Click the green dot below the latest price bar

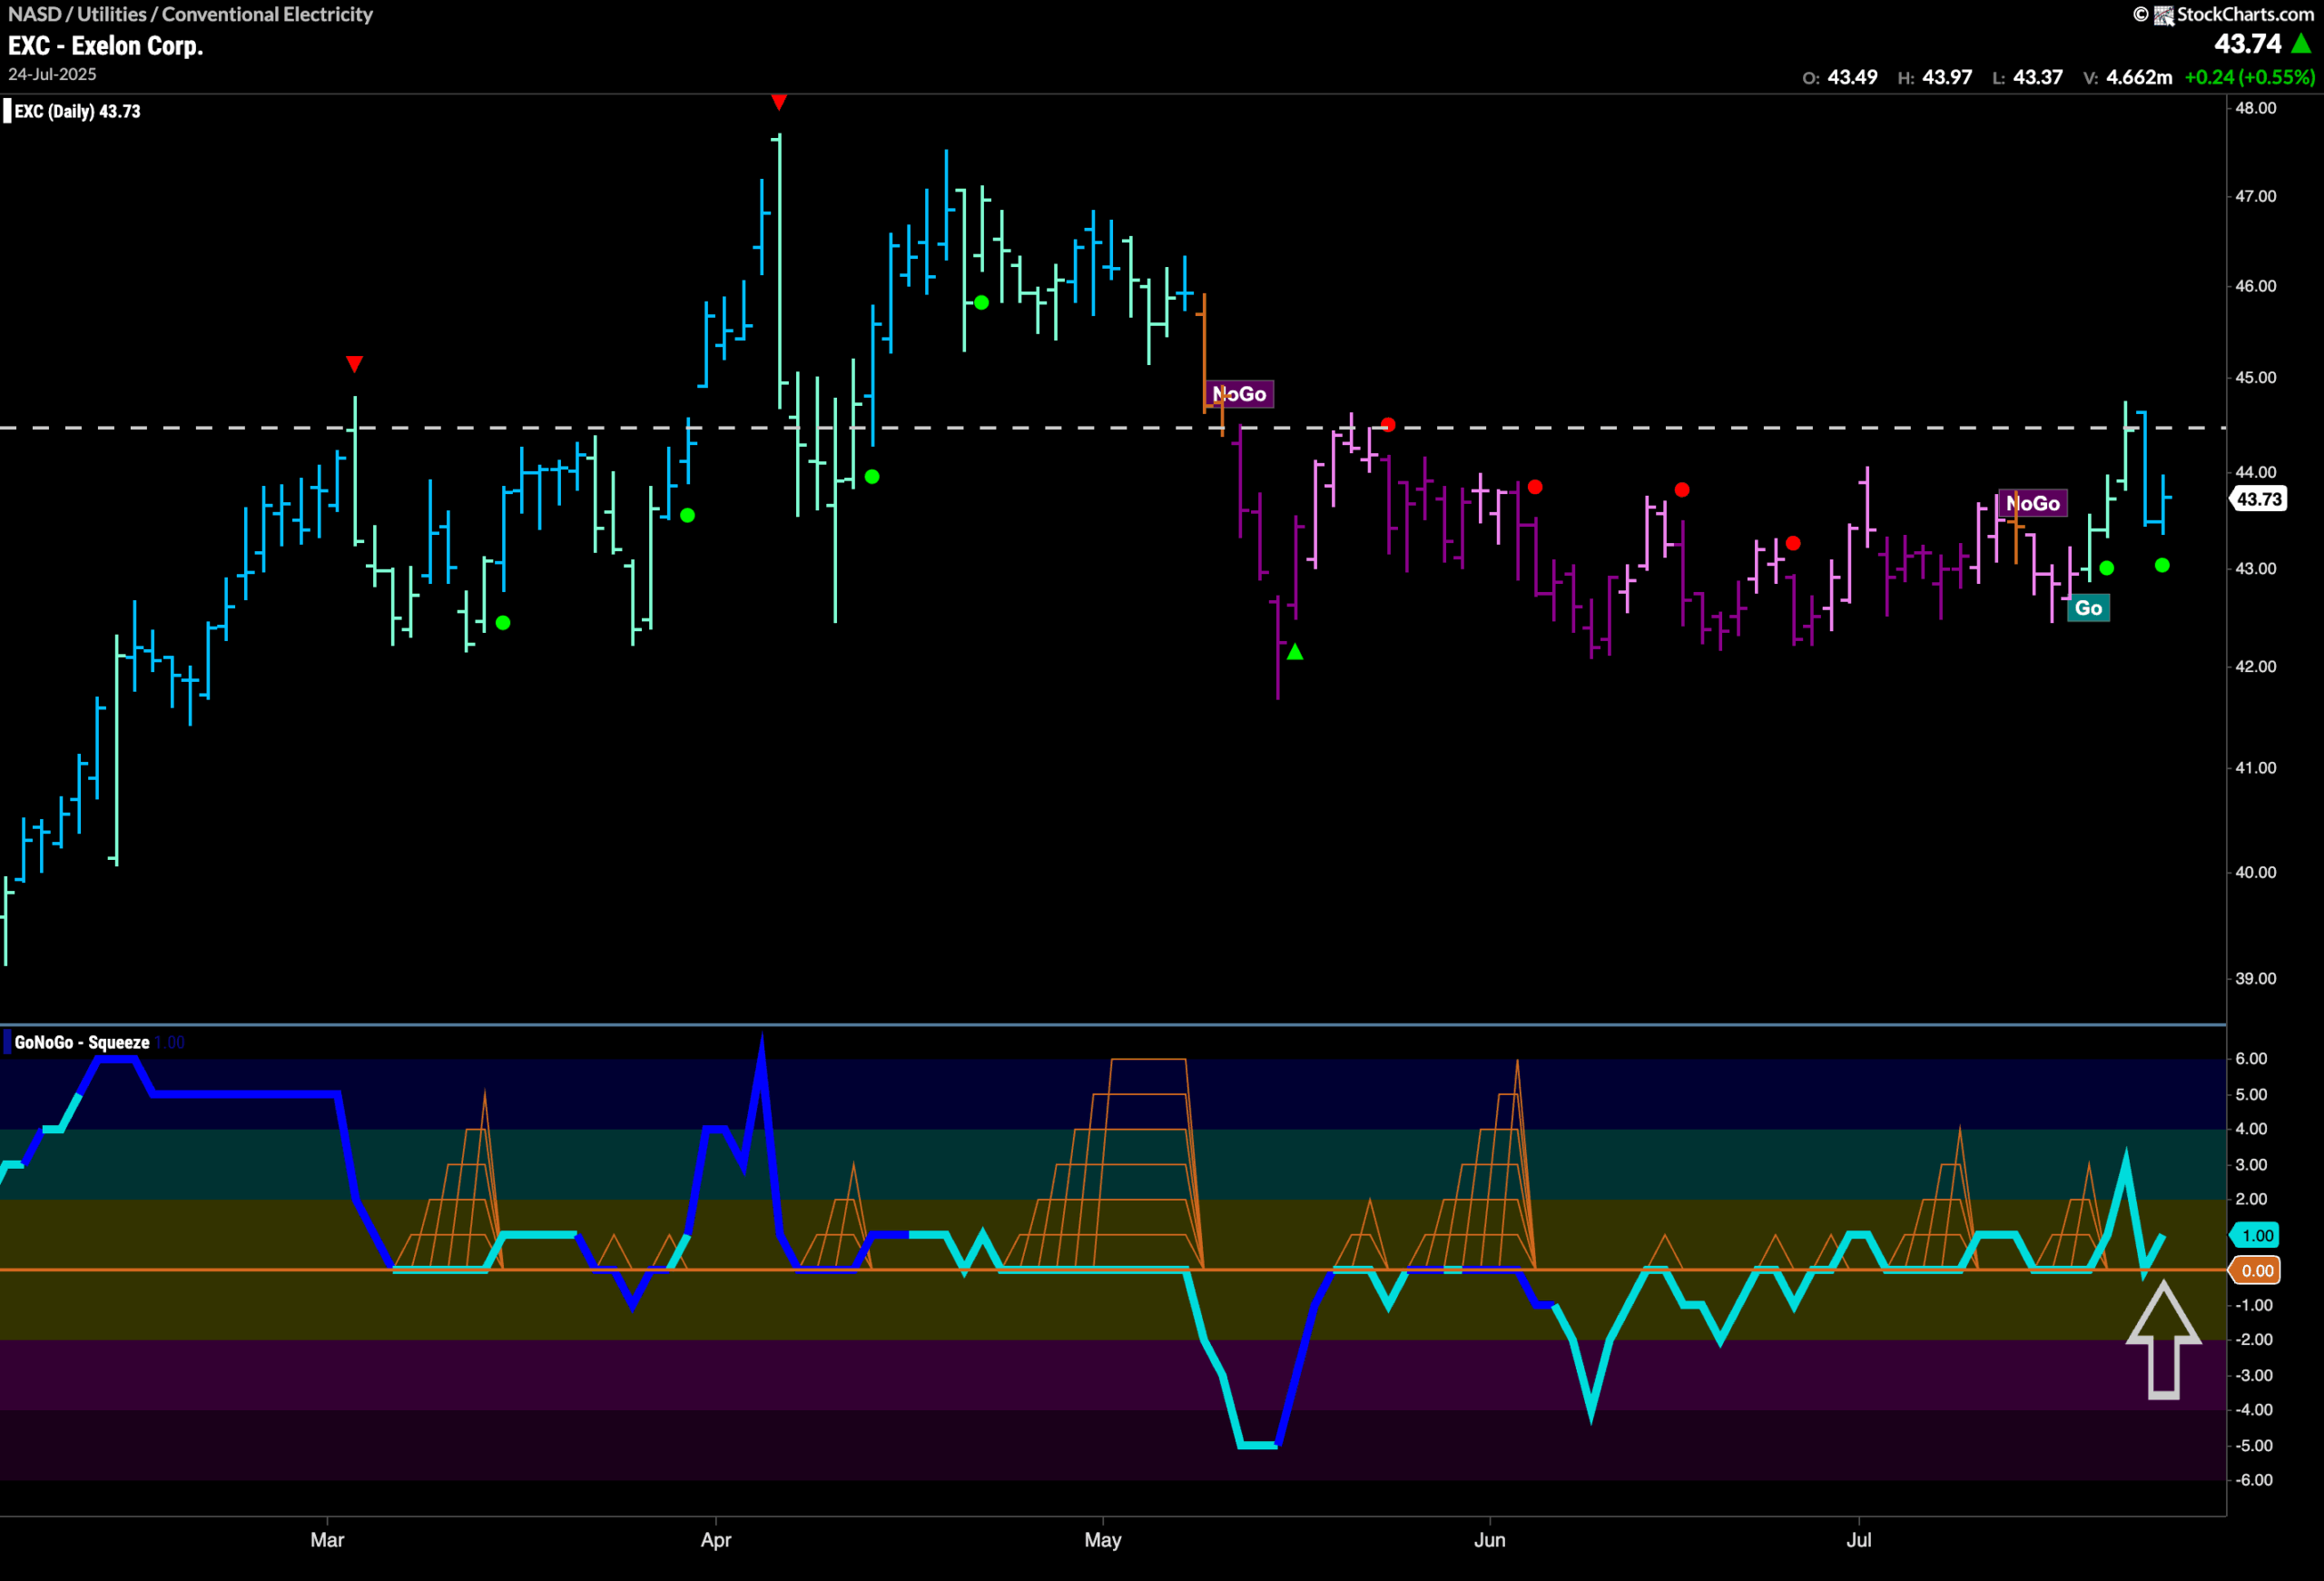click(x=2162, y=565)
